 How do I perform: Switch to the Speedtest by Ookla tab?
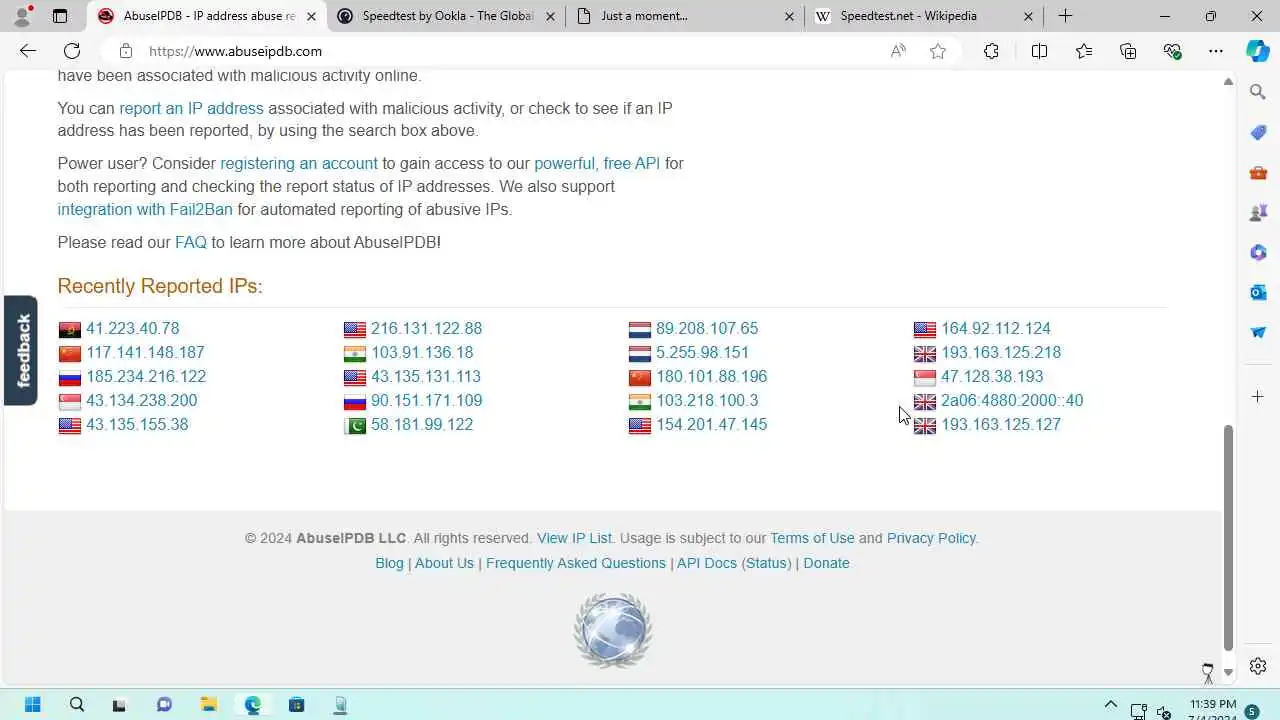[447, 16]
